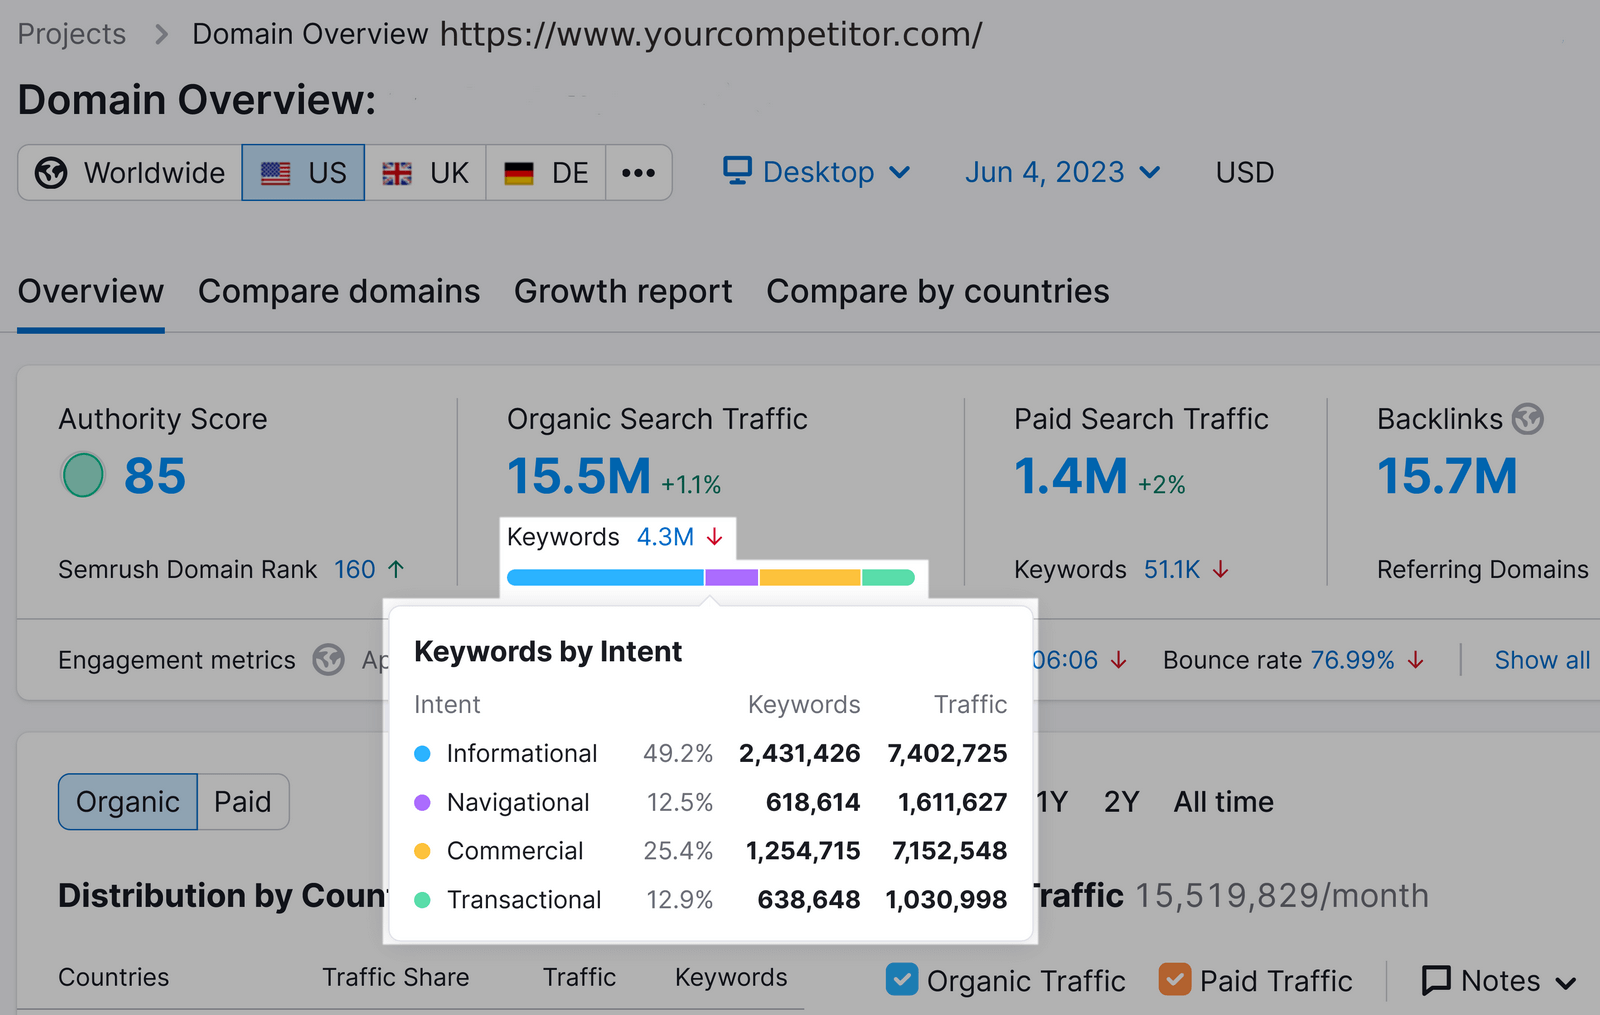1600x1015 pixels.
Task: Open more country databases via ellipsis icon
Action: pos(638,172)
